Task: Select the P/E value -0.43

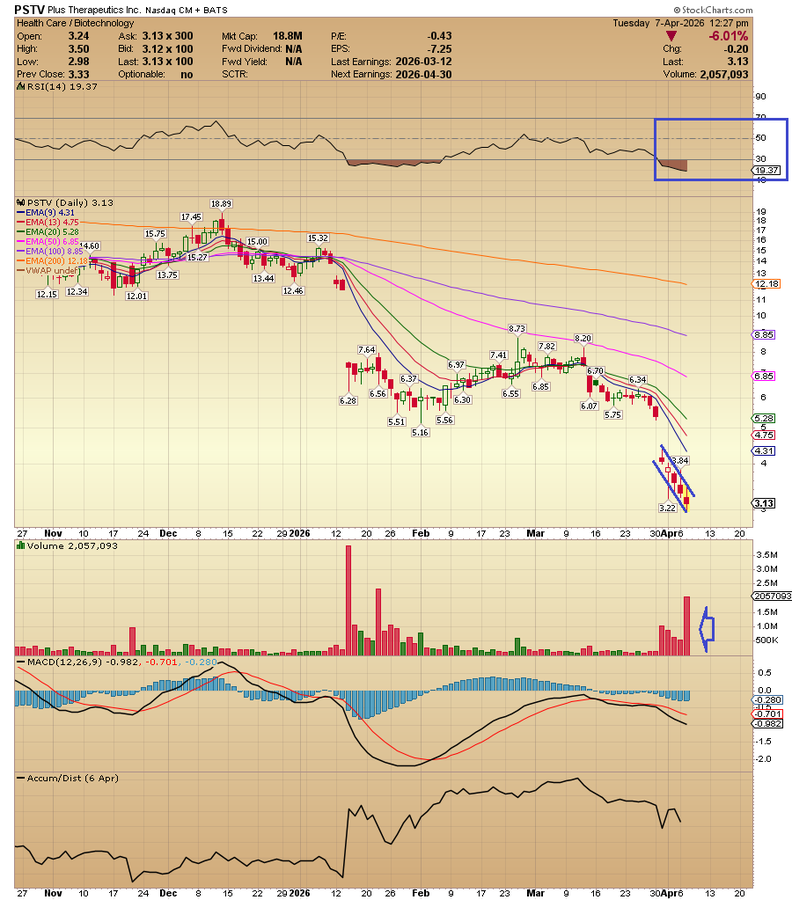Action: [x=439, y=36]
